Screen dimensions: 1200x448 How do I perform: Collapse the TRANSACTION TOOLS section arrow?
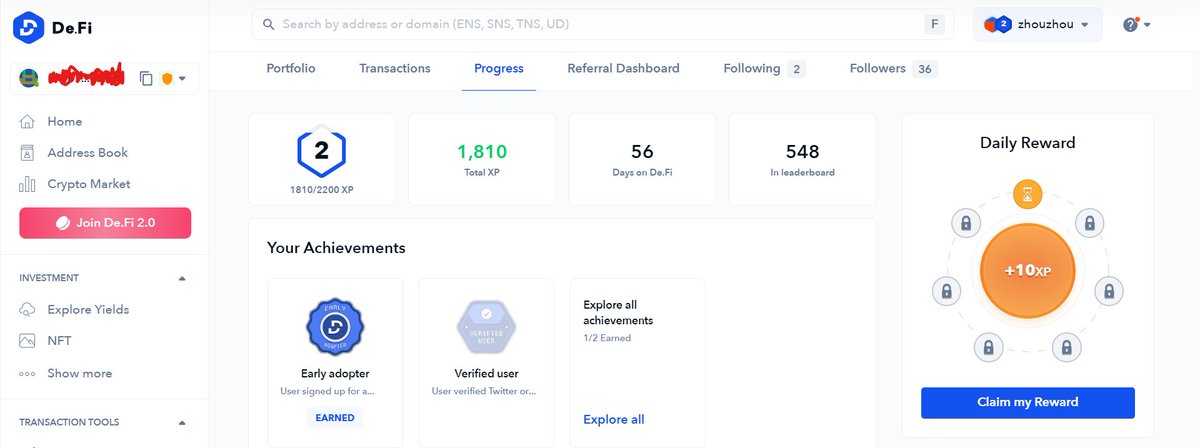(182, 422)
